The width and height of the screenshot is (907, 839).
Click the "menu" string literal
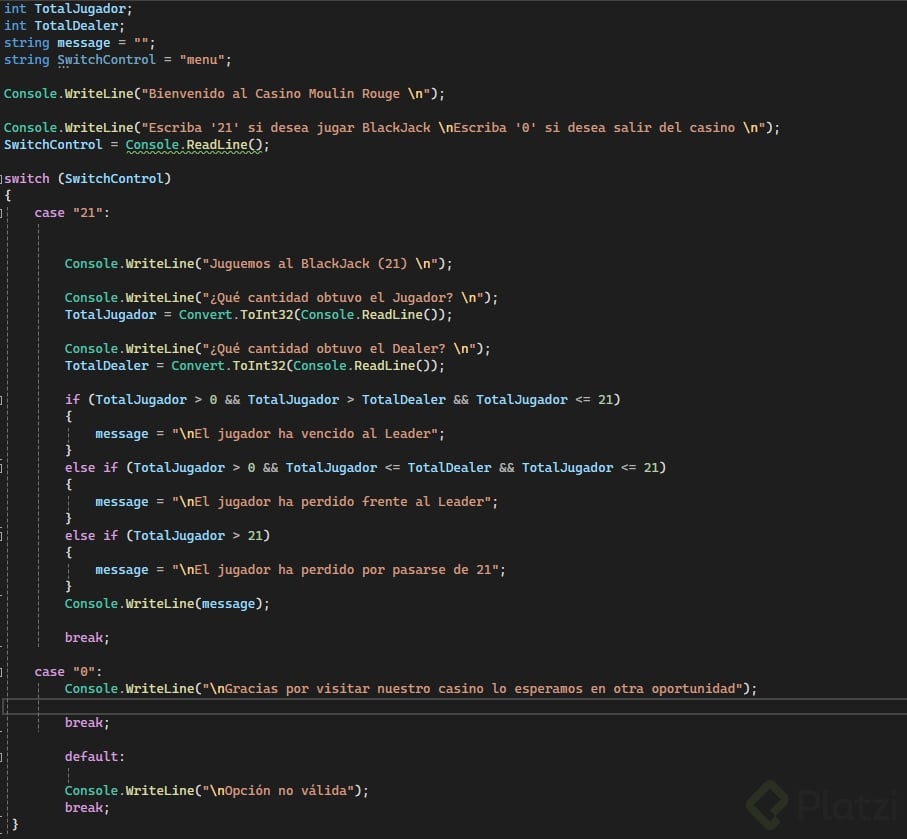[x=201, y=60]
